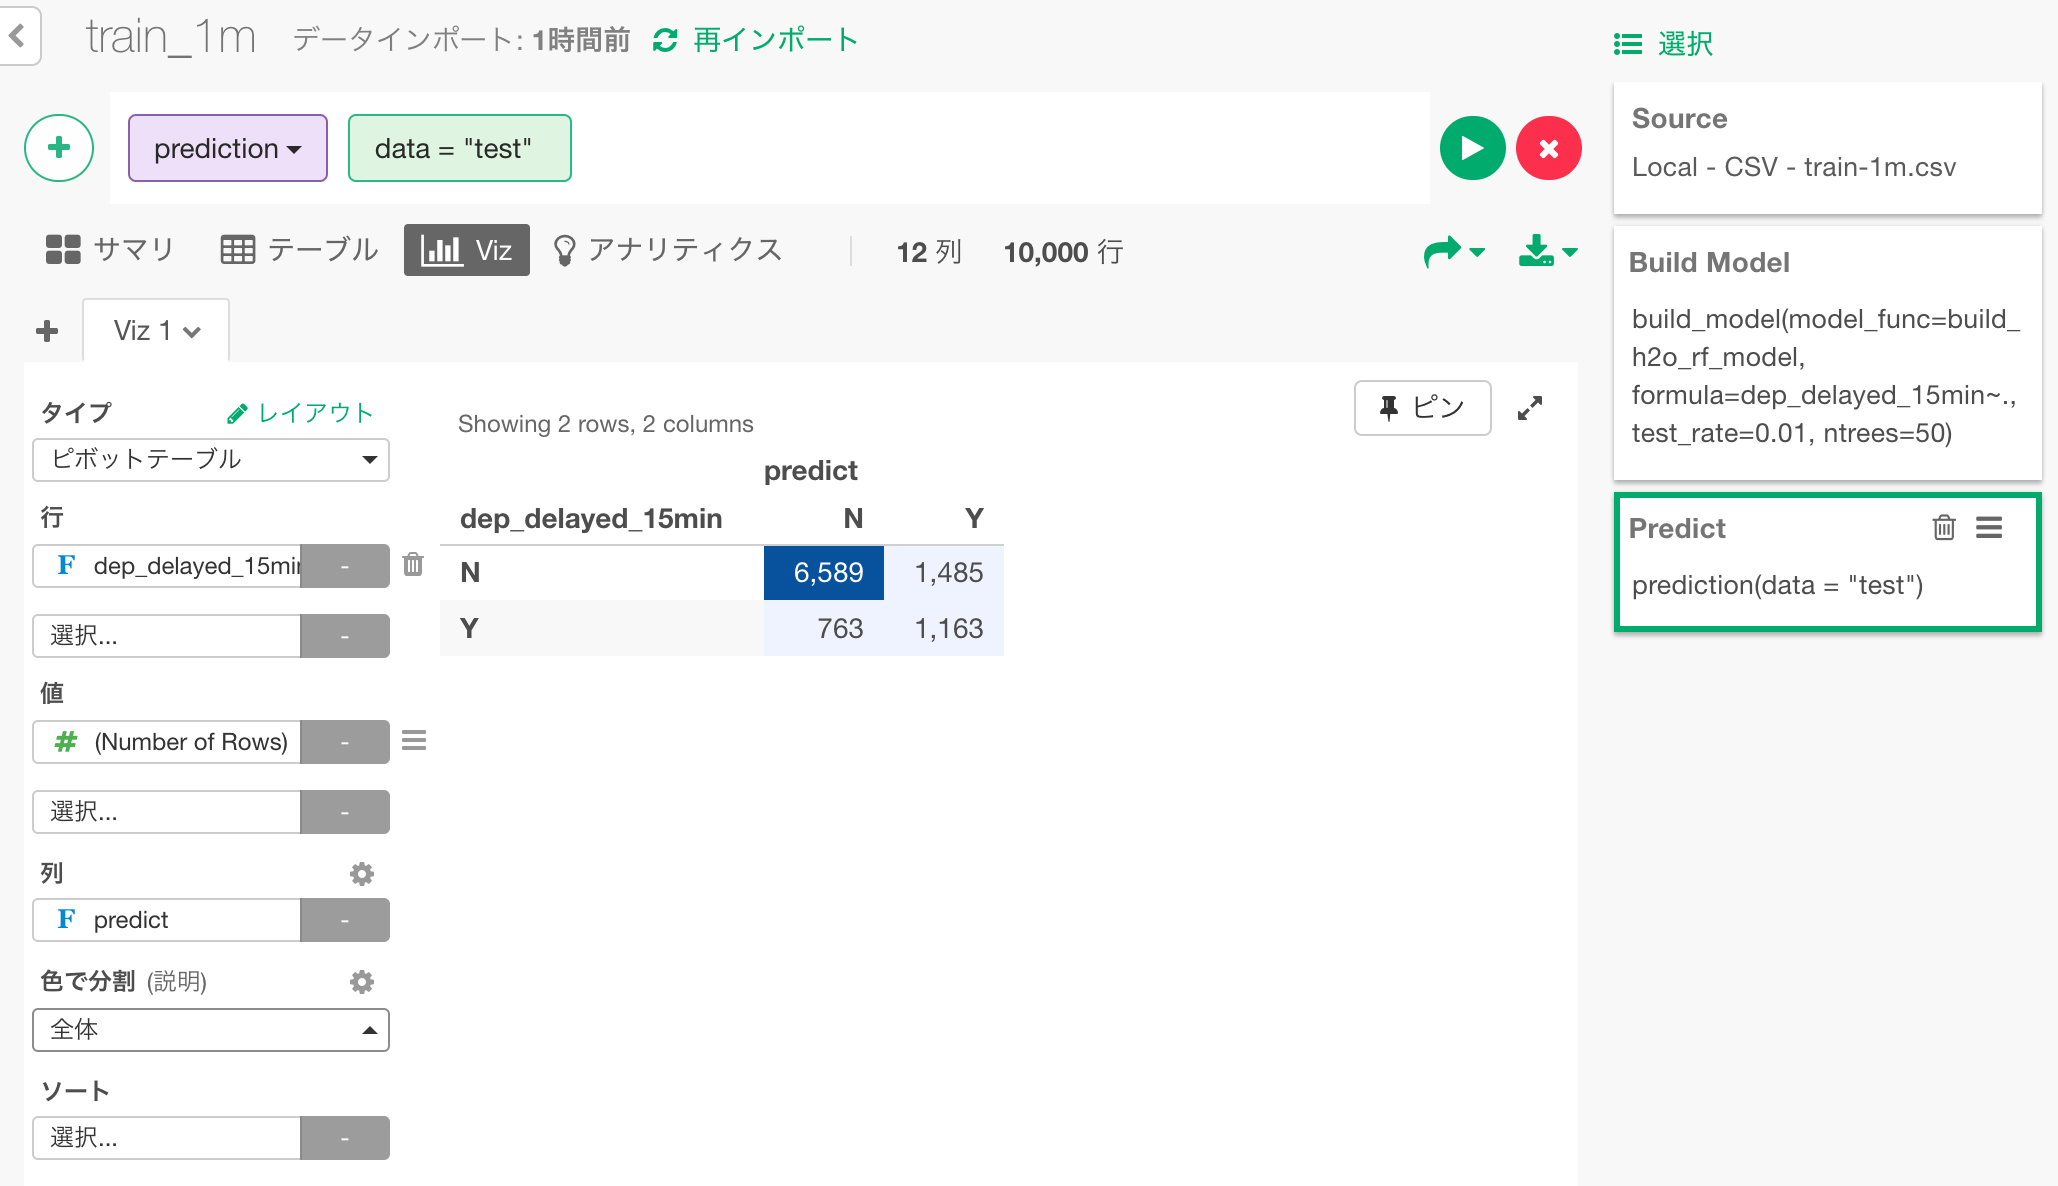Screen dimensions: 2058x1186
Task: Click the ピン button
Action: click(1422, 408)
